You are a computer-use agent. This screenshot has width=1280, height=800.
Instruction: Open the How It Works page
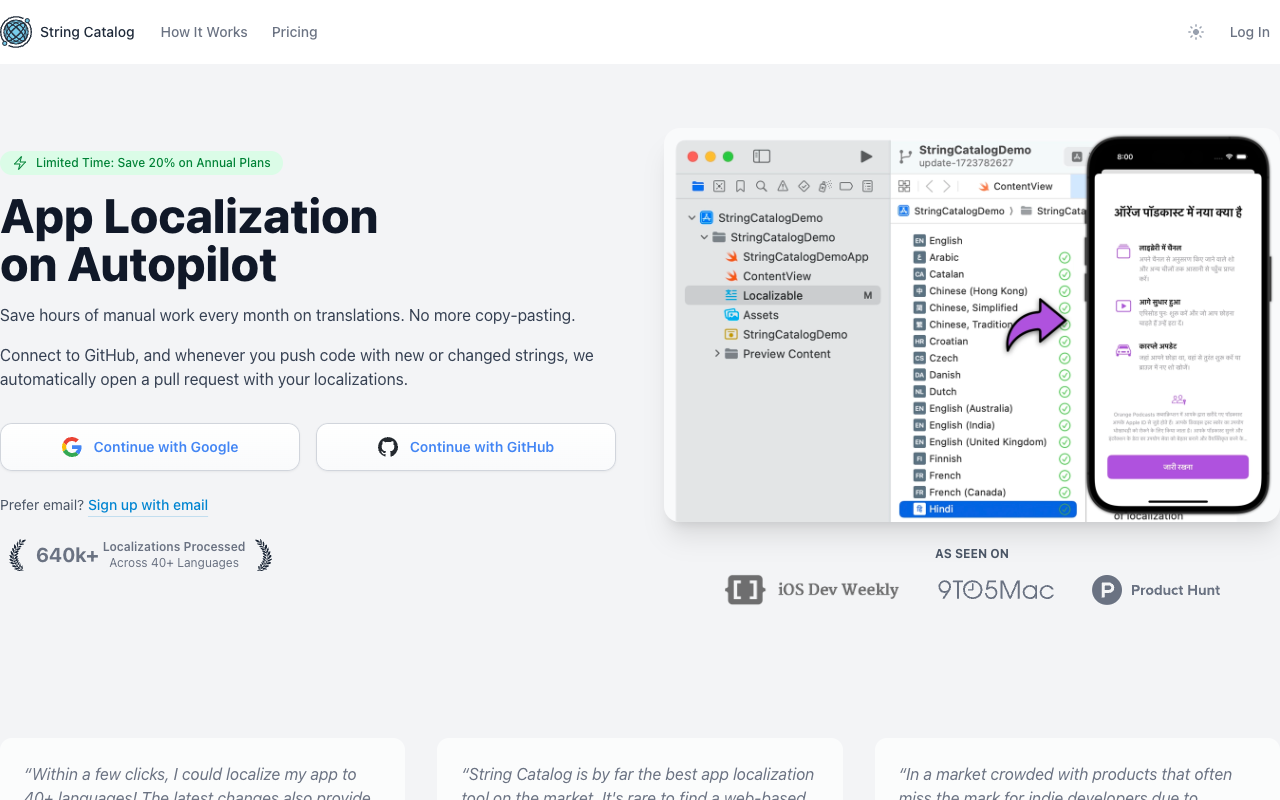[204, 32]
